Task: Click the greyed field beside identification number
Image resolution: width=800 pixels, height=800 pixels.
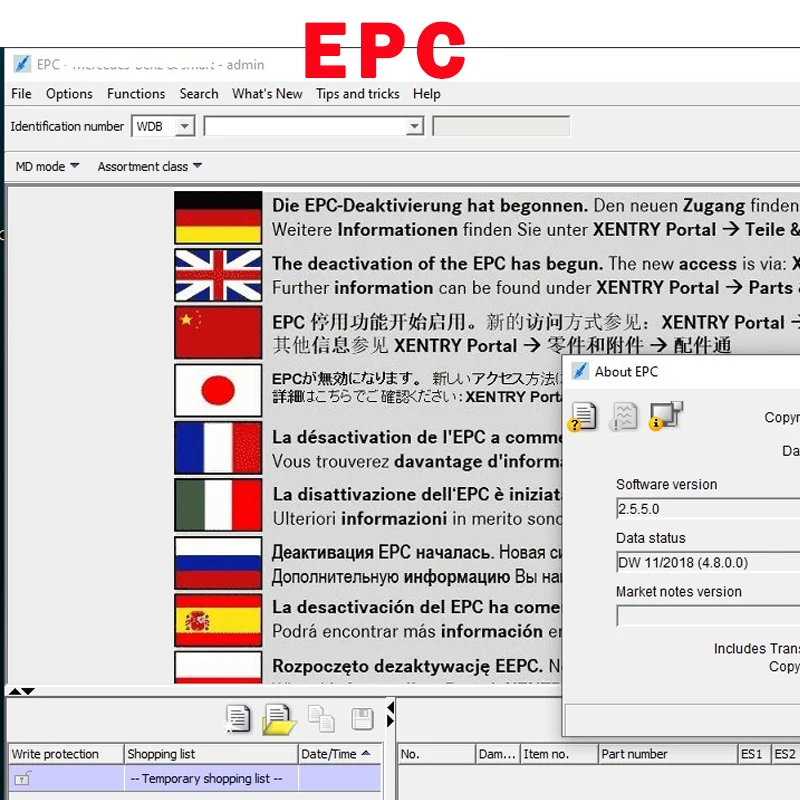Action: coord(501,126)
